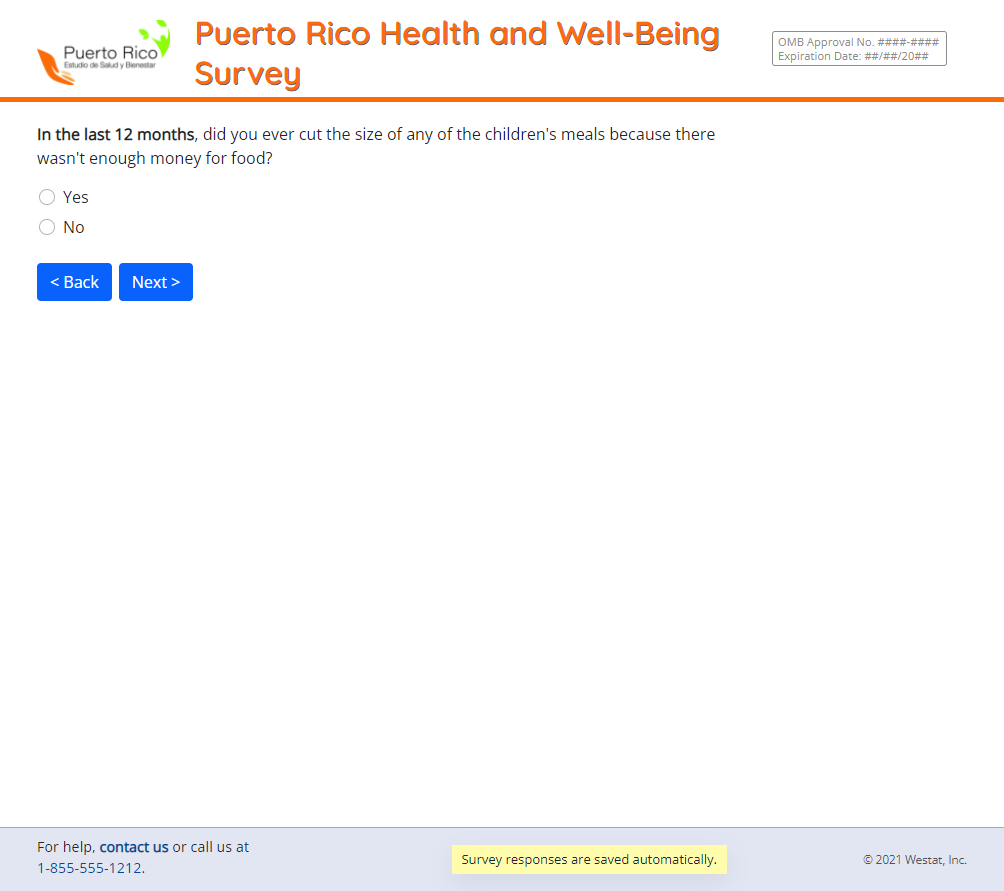Open the contact us link
The width and height of the screenshot is (1004, 891).
134,847
